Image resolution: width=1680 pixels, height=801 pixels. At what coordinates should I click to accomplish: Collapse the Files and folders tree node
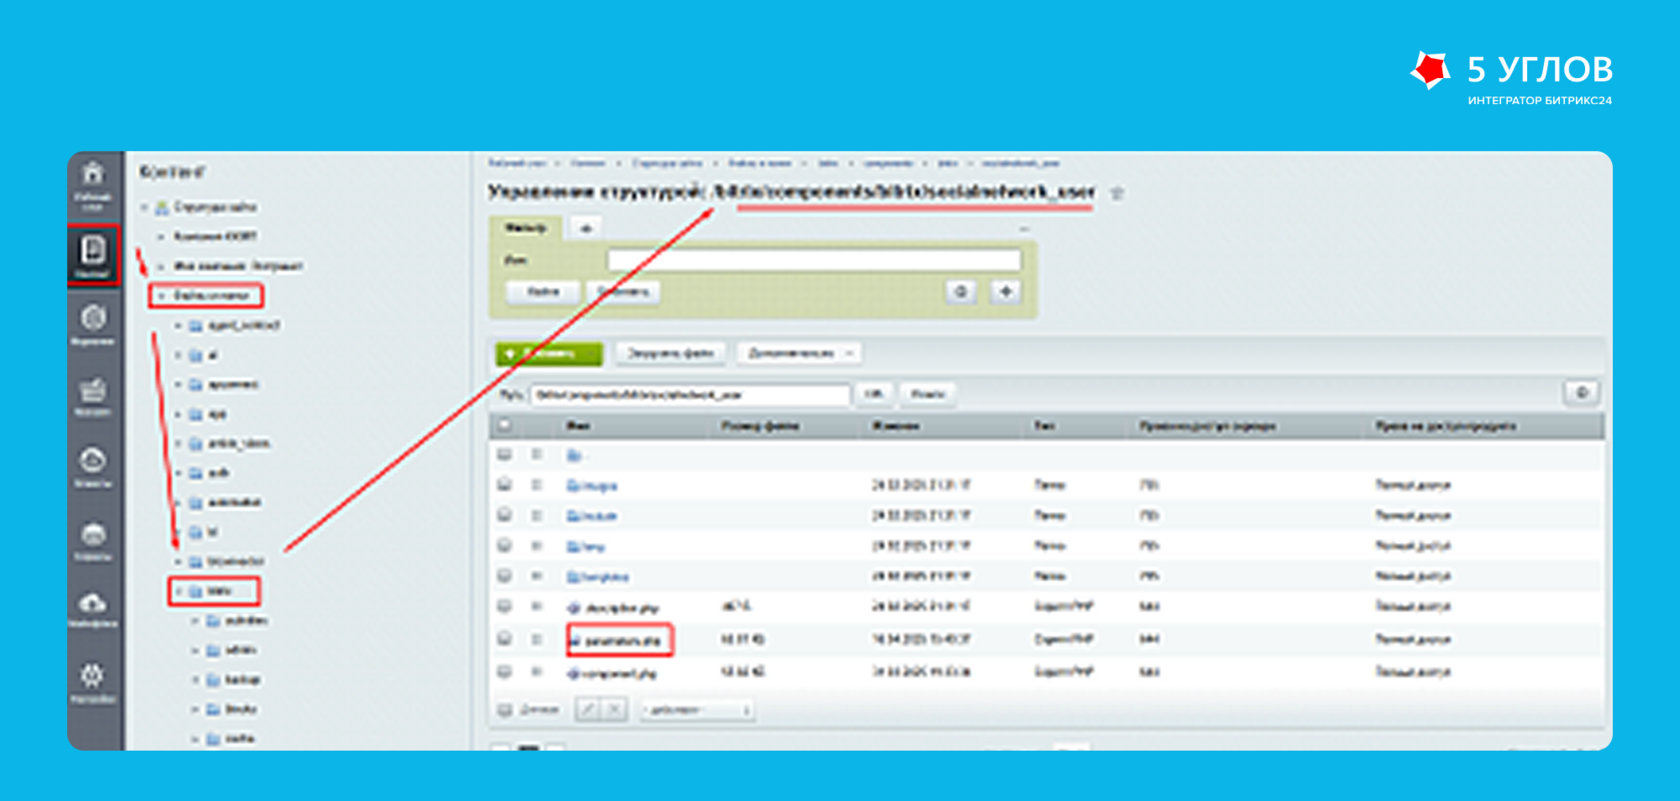pyautogui.click(x=161, y=295)
